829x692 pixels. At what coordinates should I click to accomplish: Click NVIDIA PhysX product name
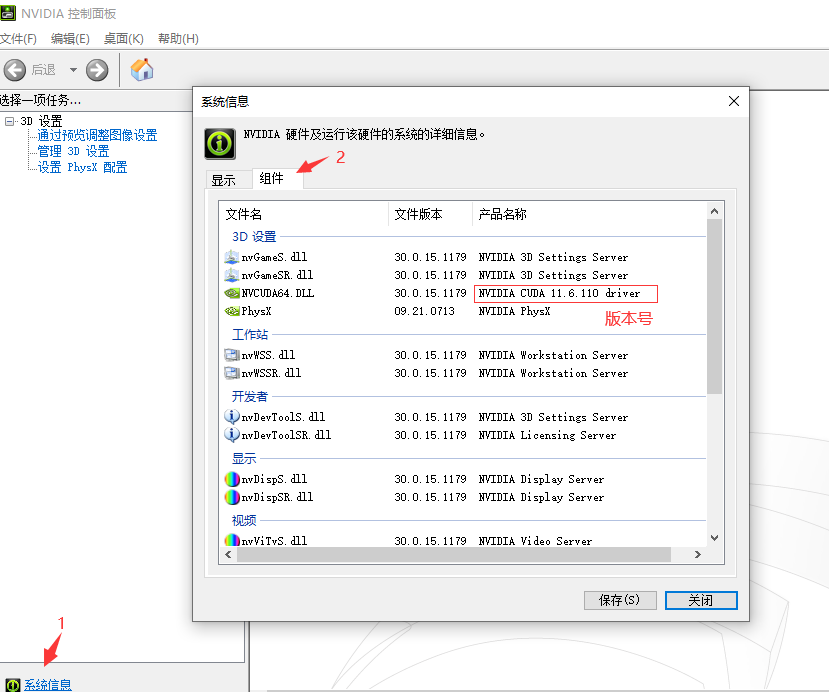click(x=514, y=311)
